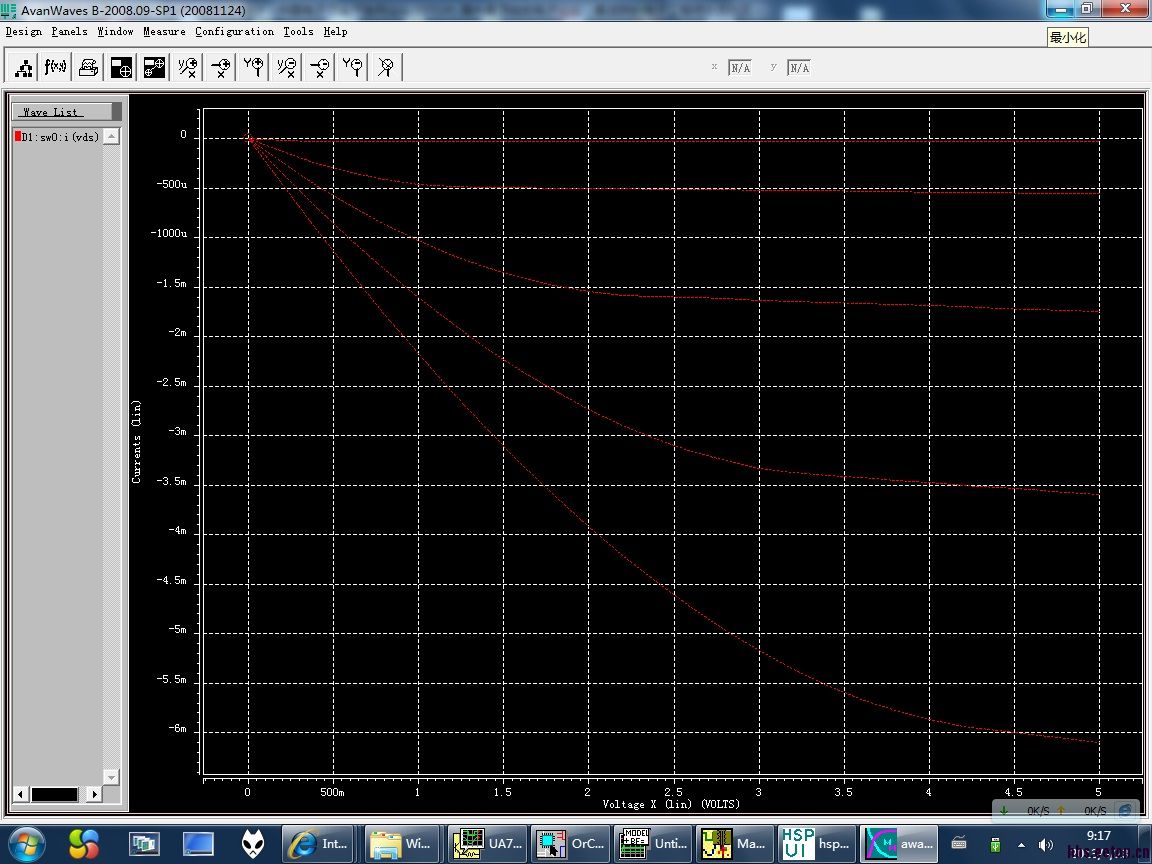1152x864 pixels.
Task: Click the print waveform icon
Action: 88,68
